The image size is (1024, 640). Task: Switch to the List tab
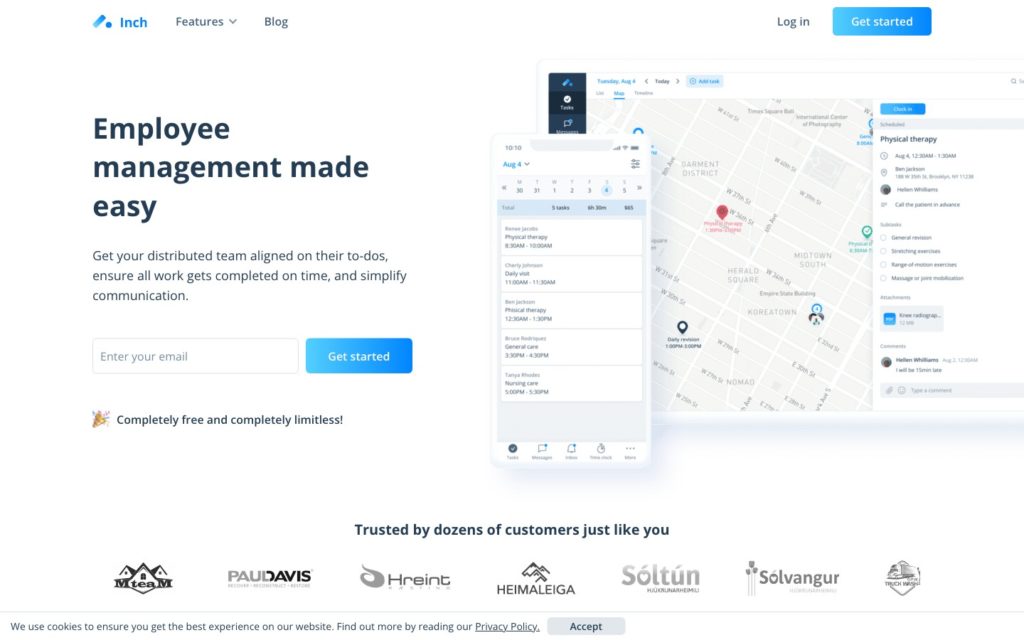[x=600, y=93]
